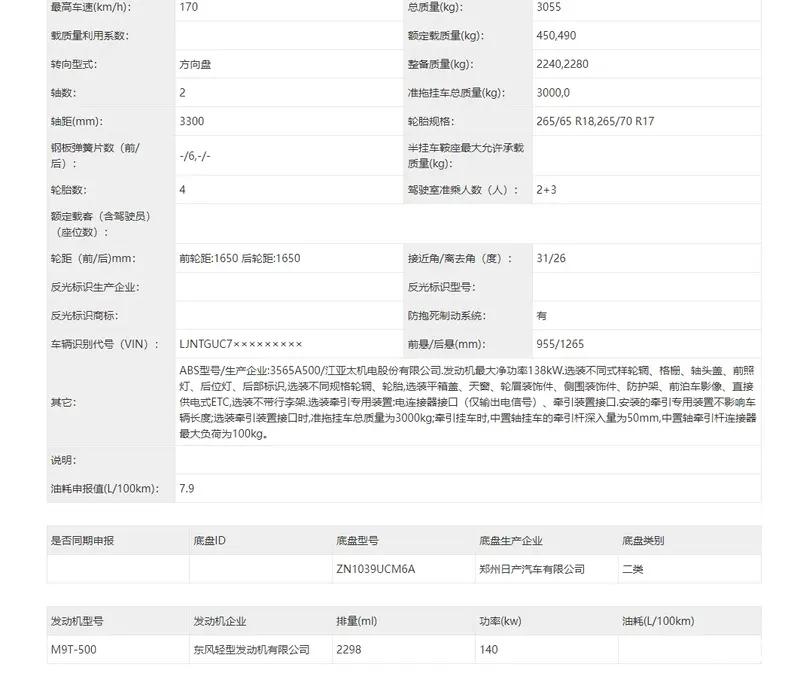
Task: Click the 其它 remarks paragraph text
Action: coord(467,403)
